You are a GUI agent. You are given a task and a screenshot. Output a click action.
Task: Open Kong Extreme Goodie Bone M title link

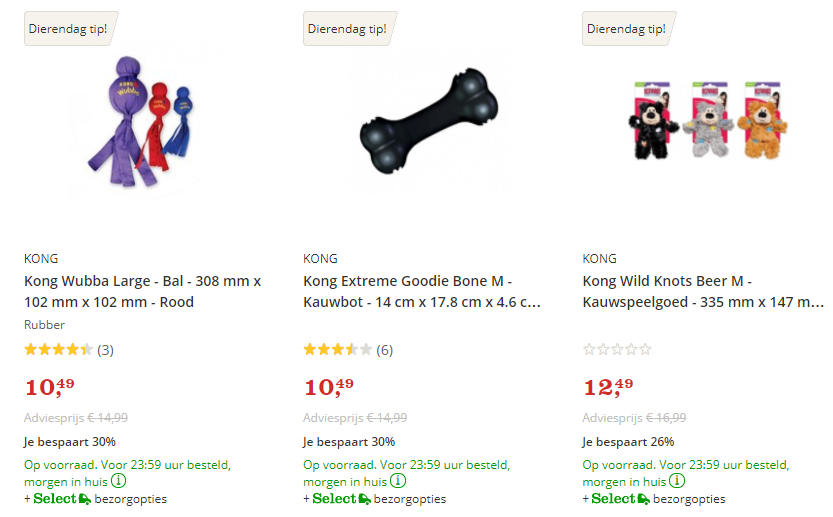point(421,291)
